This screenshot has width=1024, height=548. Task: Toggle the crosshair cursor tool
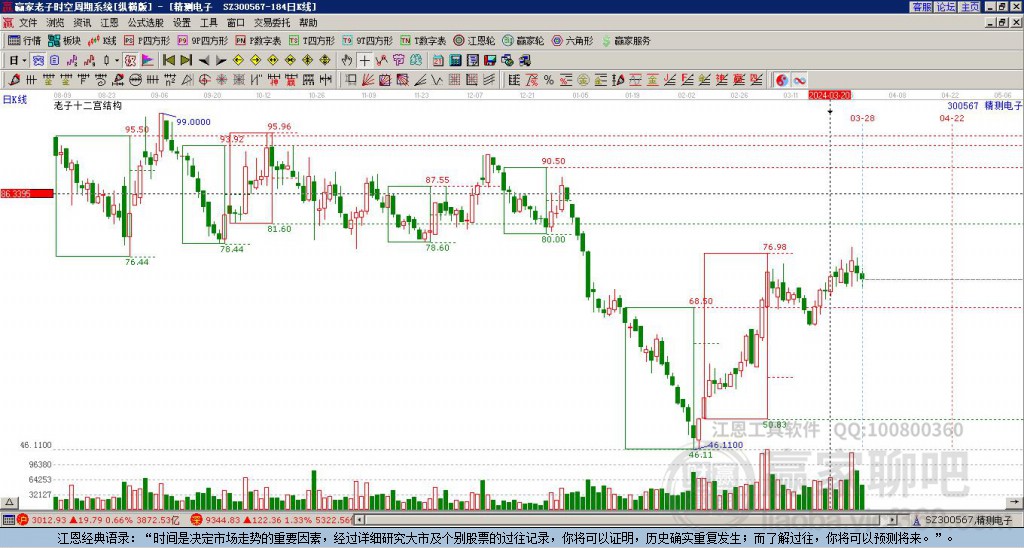[x=364, y=61]
